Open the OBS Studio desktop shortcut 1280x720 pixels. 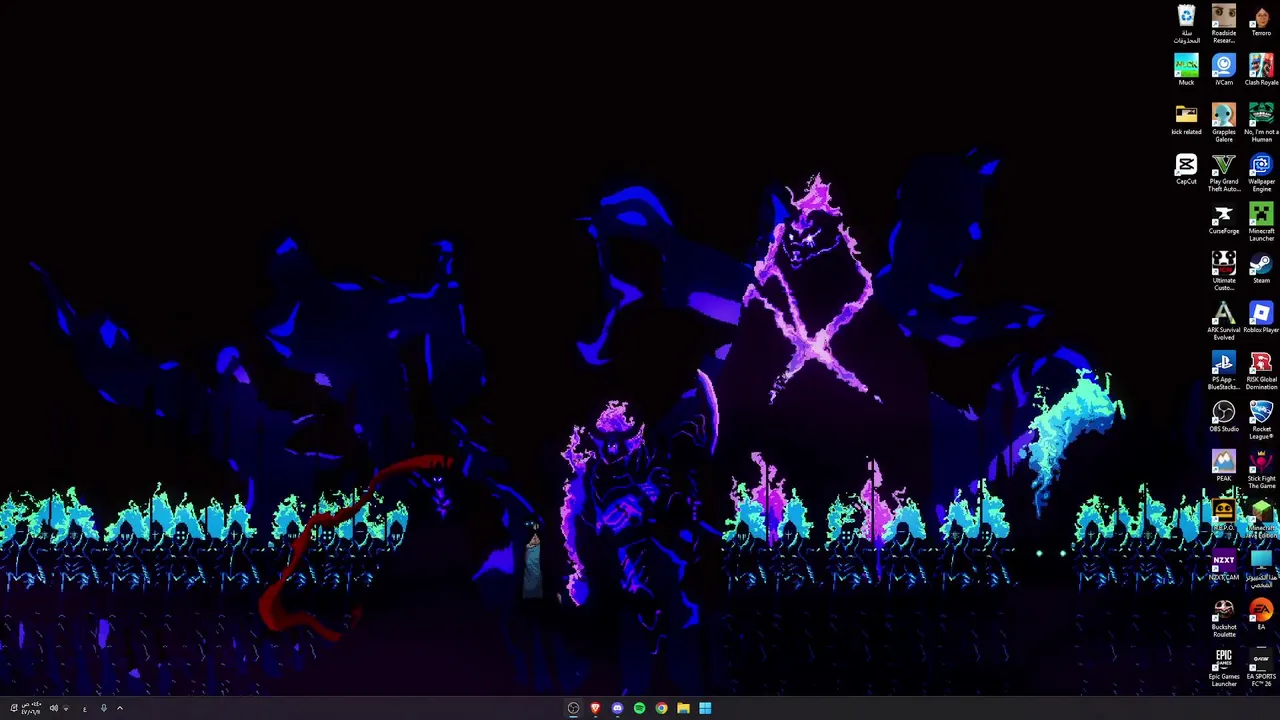tap(1224, 416)
